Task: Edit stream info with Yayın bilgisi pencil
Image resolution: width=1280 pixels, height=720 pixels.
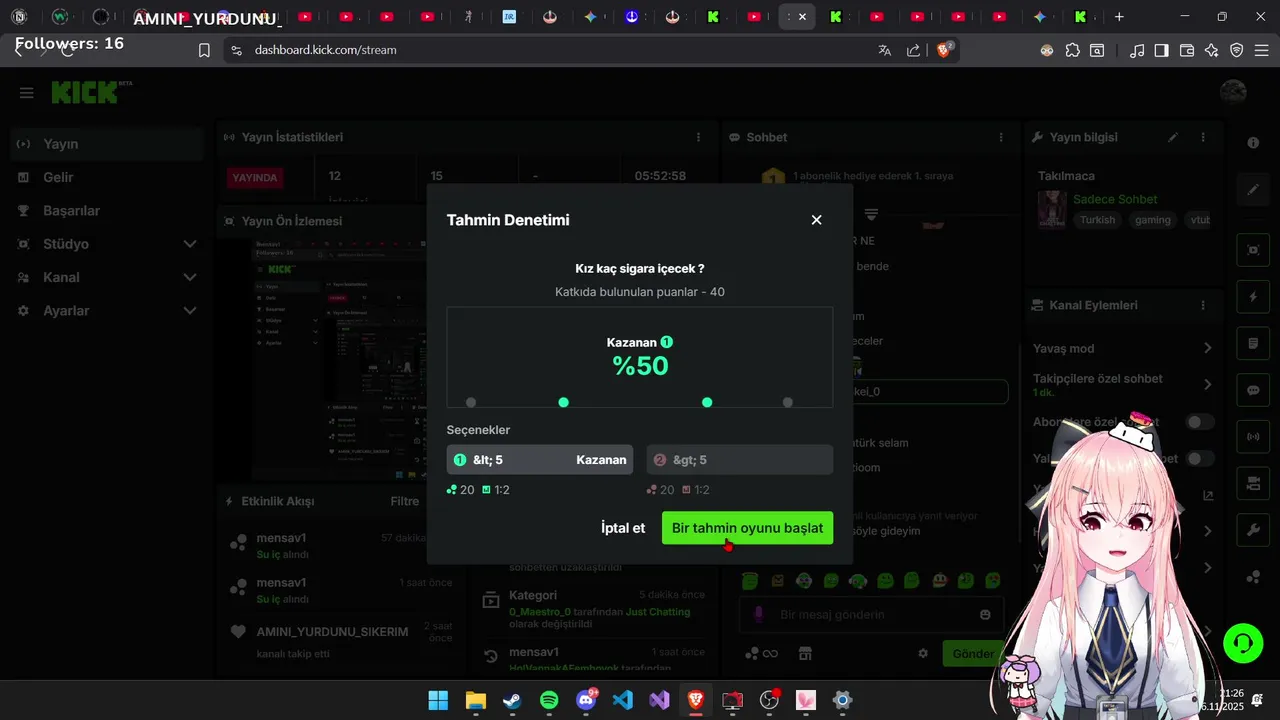Action: click(1173, 137)
